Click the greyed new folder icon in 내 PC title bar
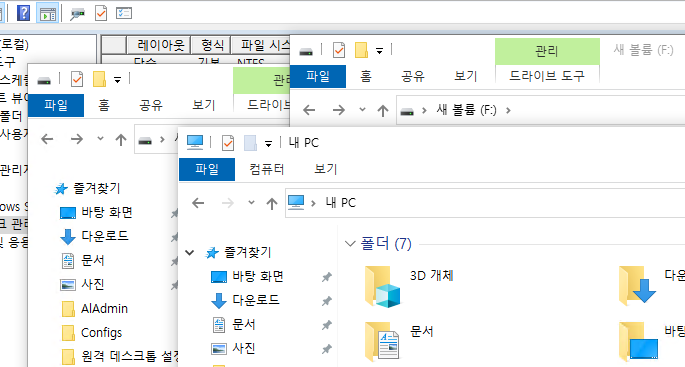This screenshot has height=367, width=685. click(250, 143)
